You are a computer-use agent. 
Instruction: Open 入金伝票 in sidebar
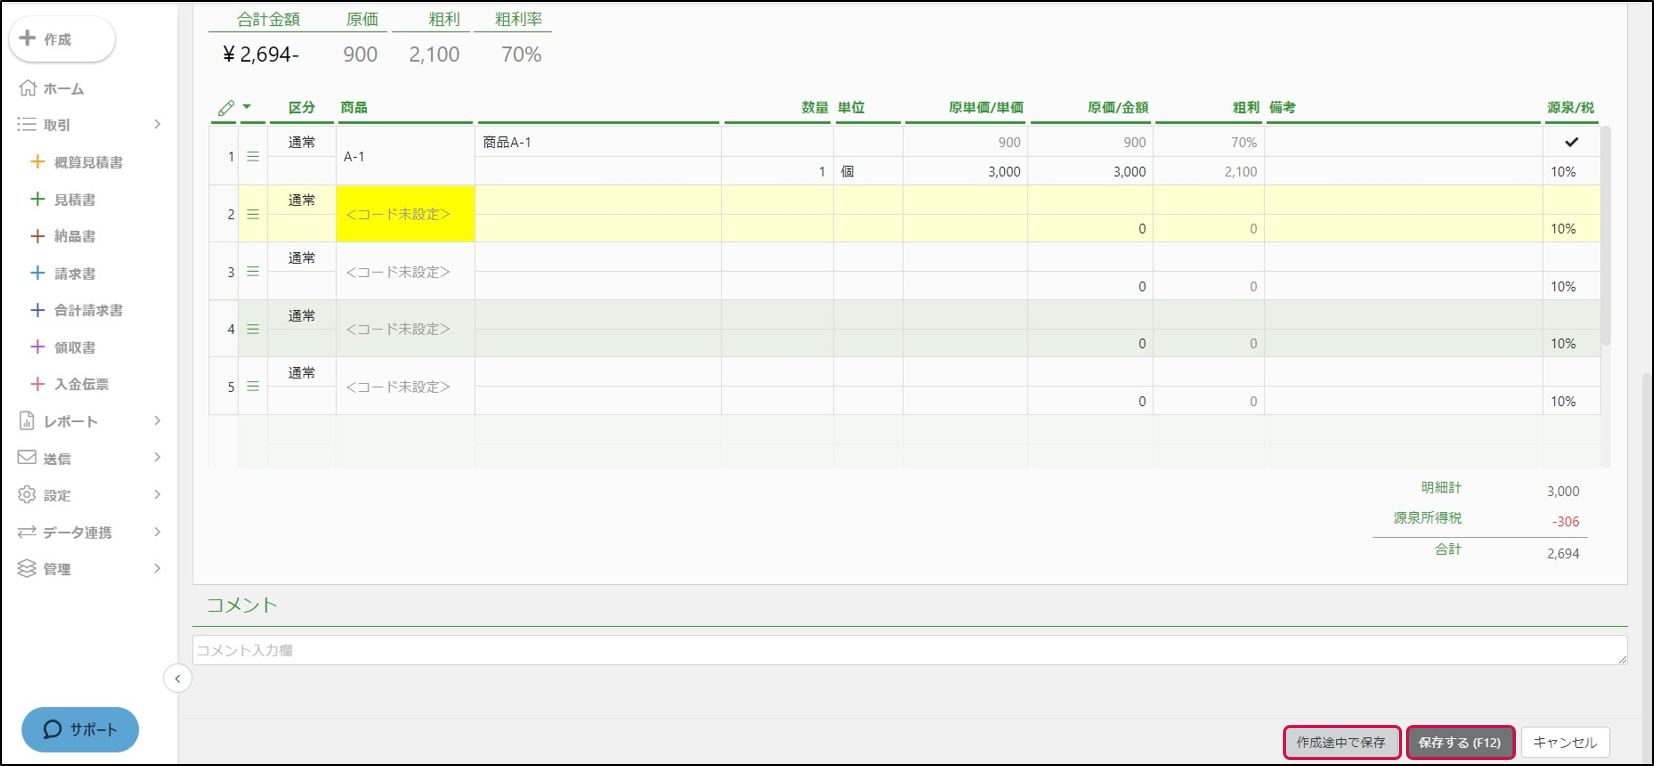point(81,384)
